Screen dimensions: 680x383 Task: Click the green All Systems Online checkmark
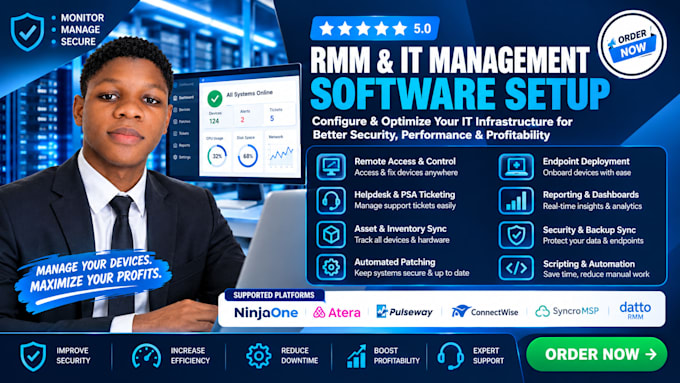[215, 99]
